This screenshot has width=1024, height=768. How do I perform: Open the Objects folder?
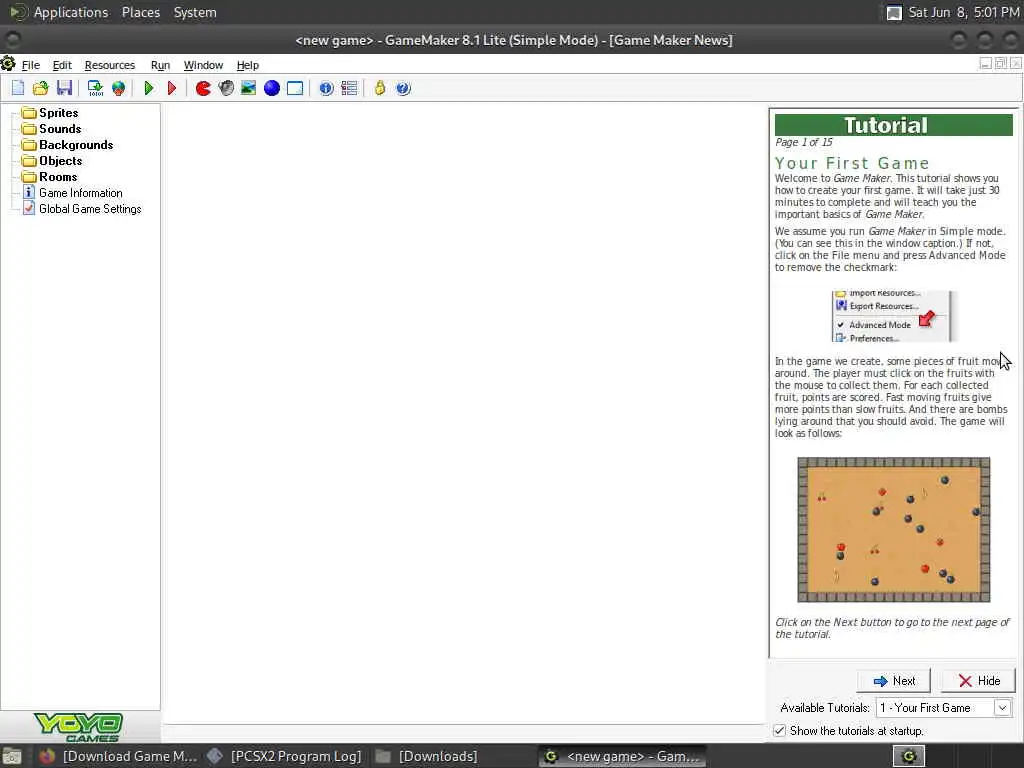pyautogui.click(x=52, y=161)
